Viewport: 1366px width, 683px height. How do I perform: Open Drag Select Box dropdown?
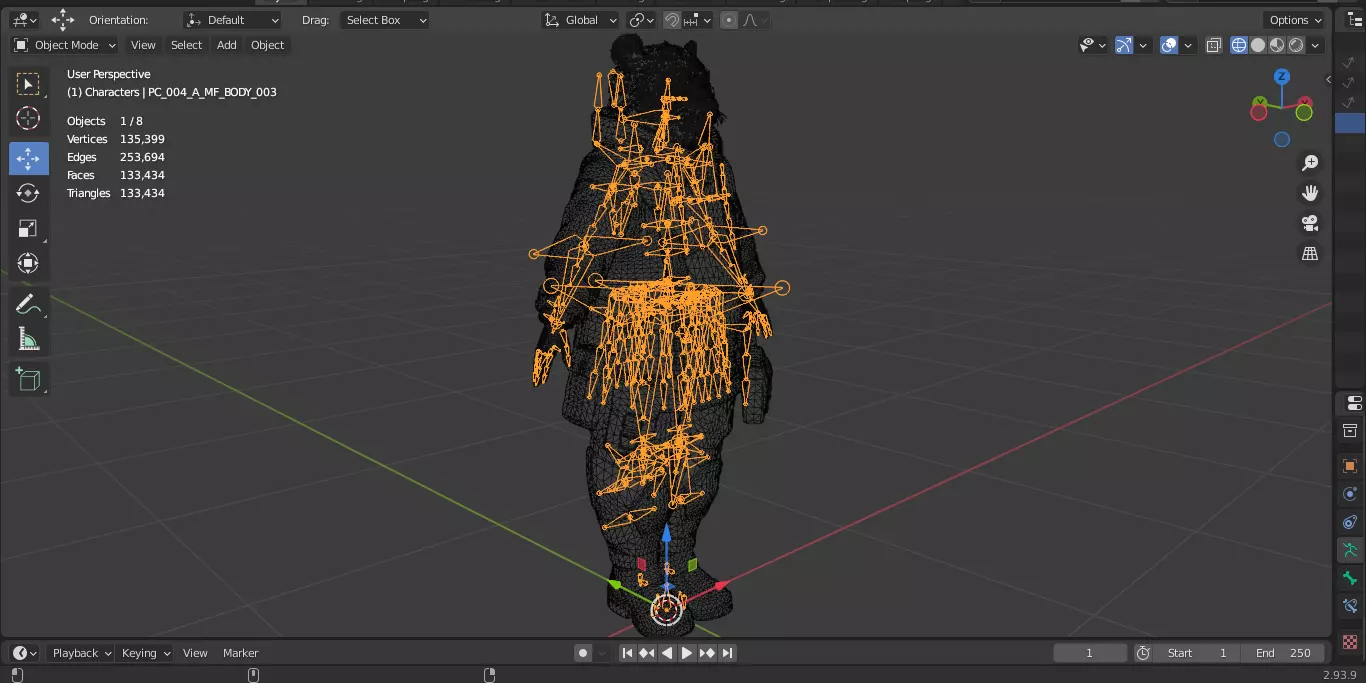coord(384,20)
